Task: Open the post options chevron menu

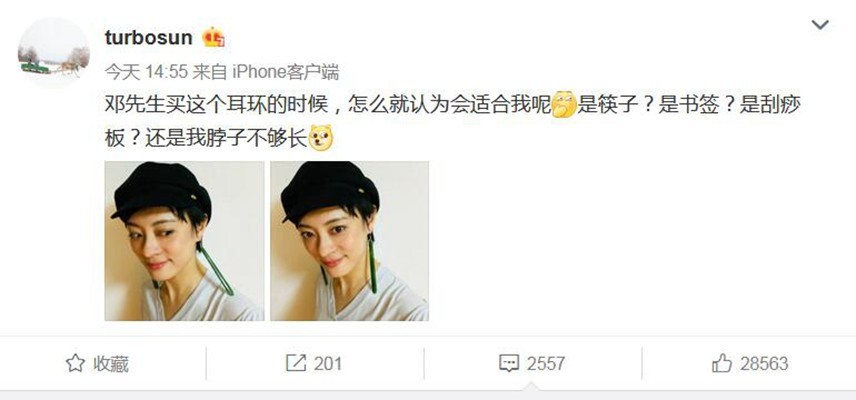Action: pyautogui.click(x=820, y=25)
